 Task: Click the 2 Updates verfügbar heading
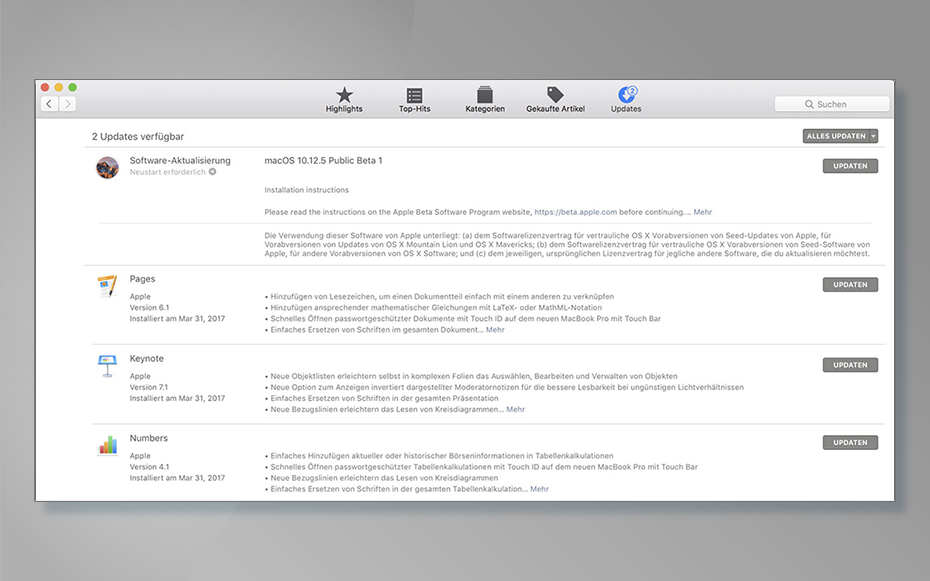138,136
